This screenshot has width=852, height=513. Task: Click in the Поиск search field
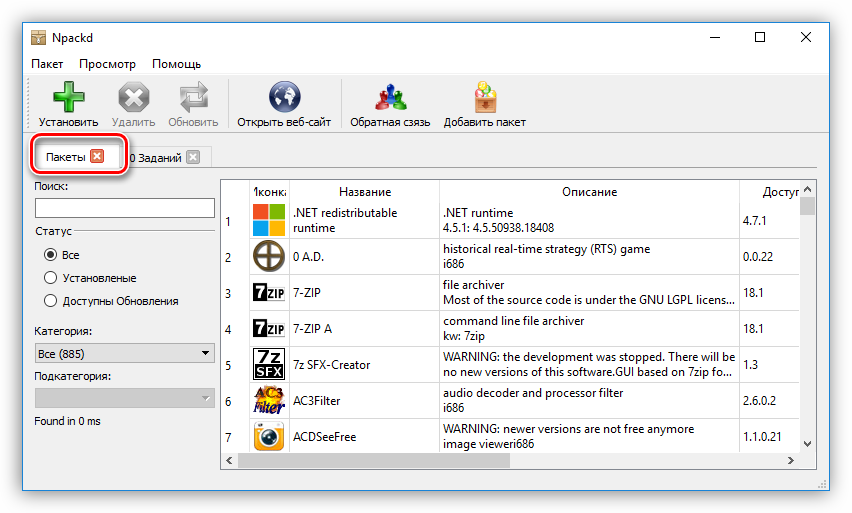(125, 208)
